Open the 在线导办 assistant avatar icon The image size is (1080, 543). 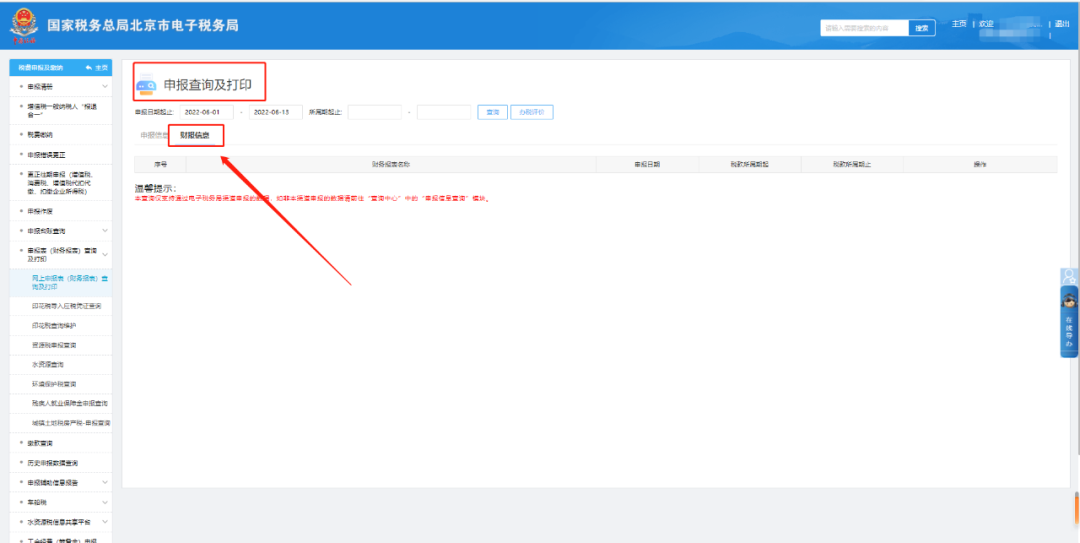(x=1069, y=300)
